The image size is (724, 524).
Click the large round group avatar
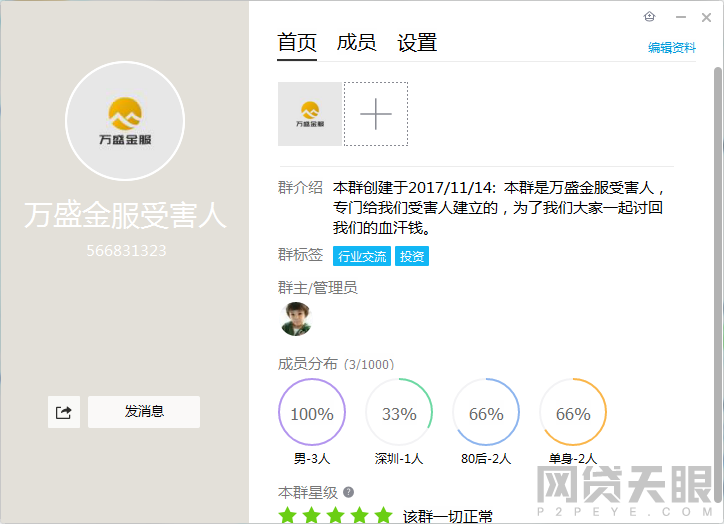pos(125,121)
